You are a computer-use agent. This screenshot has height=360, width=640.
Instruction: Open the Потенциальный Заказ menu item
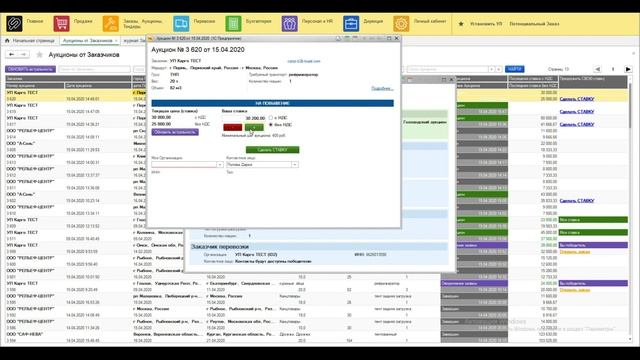tap(534, 24)
